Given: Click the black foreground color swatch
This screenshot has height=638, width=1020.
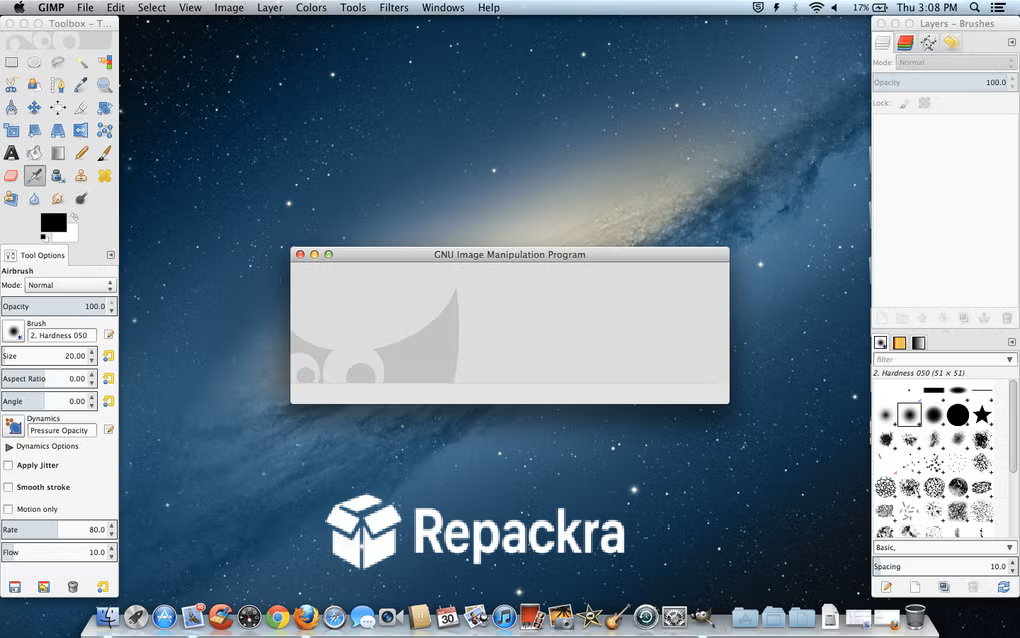Looking at the screenshot, I should tap(53, 222).
